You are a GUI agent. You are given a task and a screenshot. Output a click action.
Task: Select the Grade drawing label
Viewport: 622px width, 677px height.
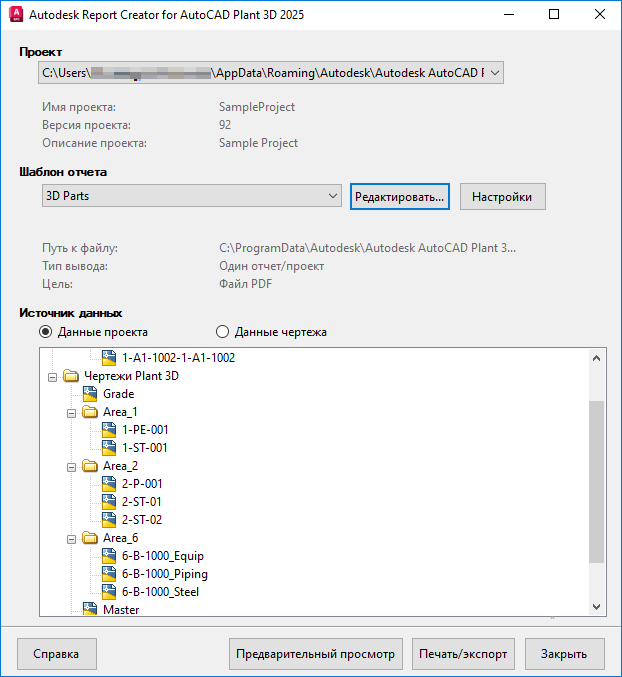pyautogui.click(x=118, y=394)
